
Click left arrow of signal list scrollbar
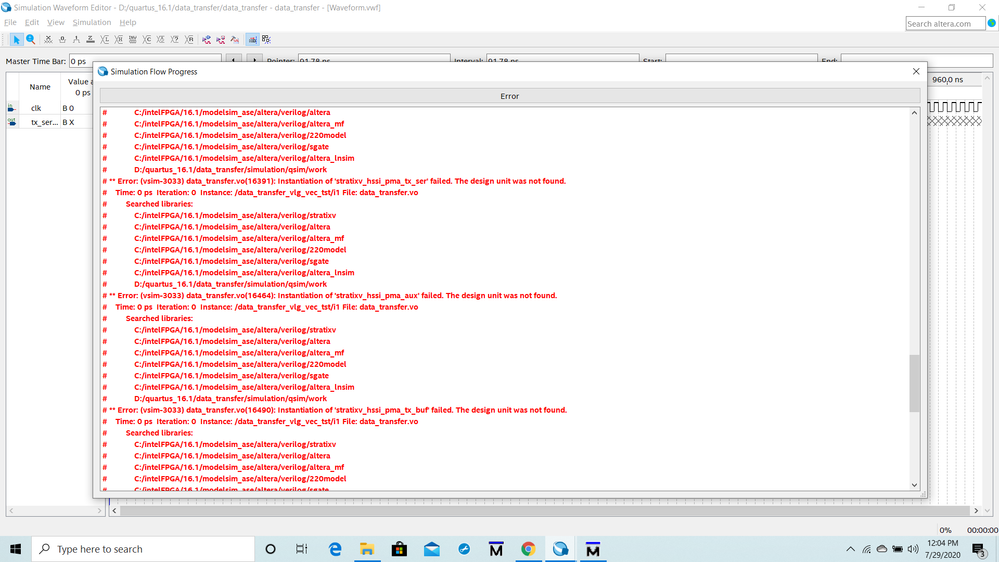tap(11, 510)
